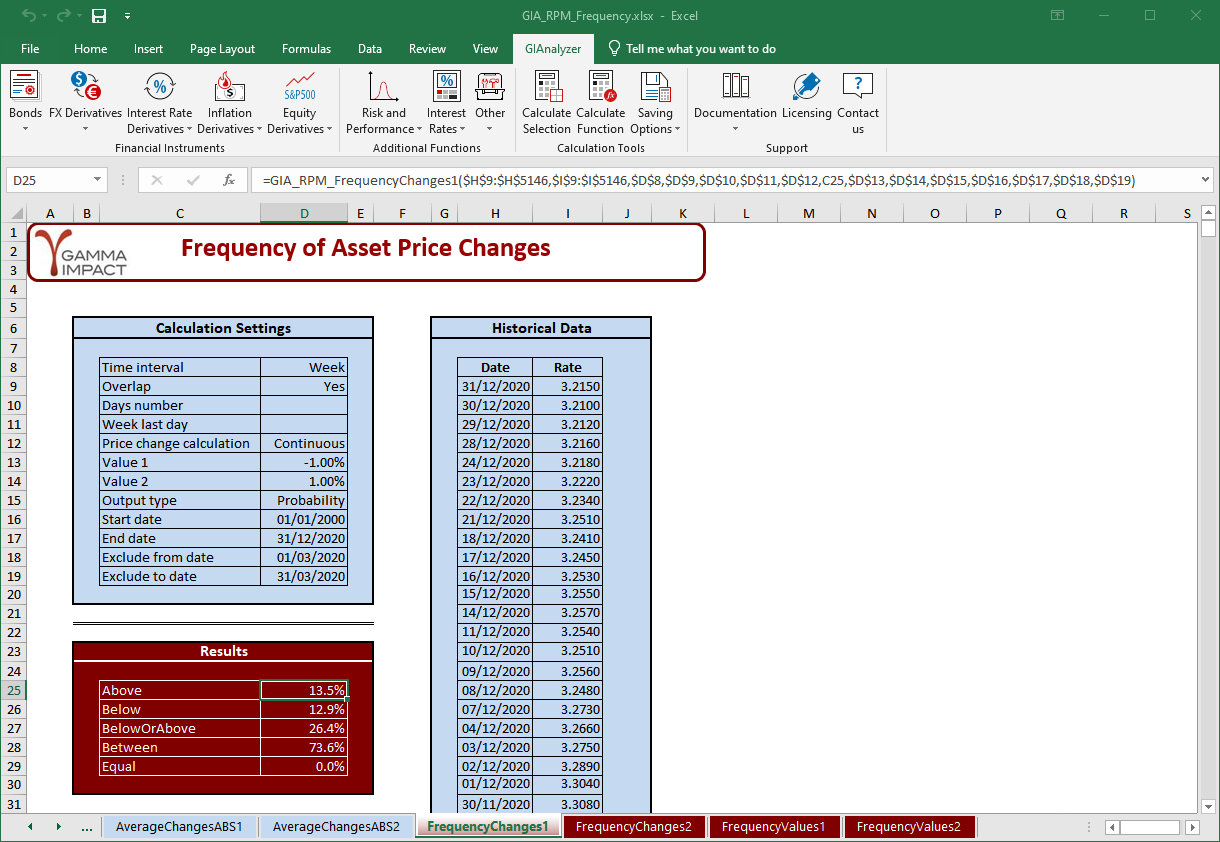Click the vertical scrollbar down arrow

click(1208, 807)
